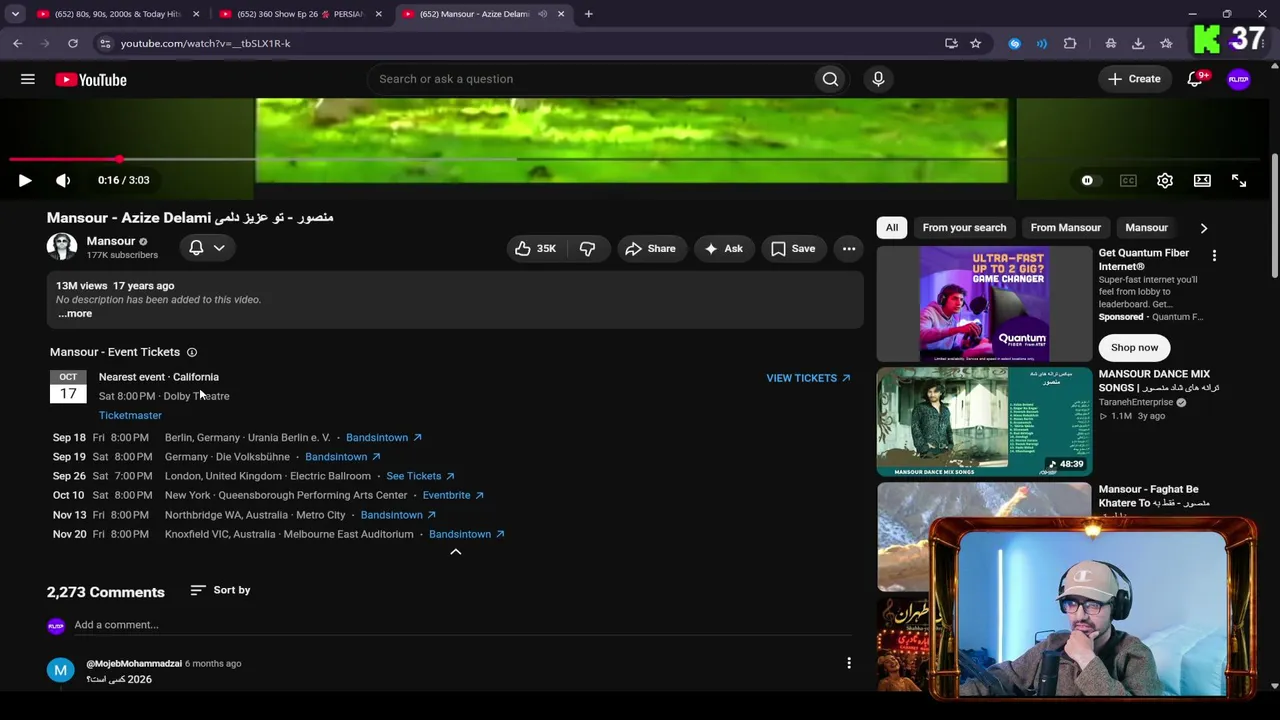Open notification preferences dropdown for Mansour

point(207,248)
